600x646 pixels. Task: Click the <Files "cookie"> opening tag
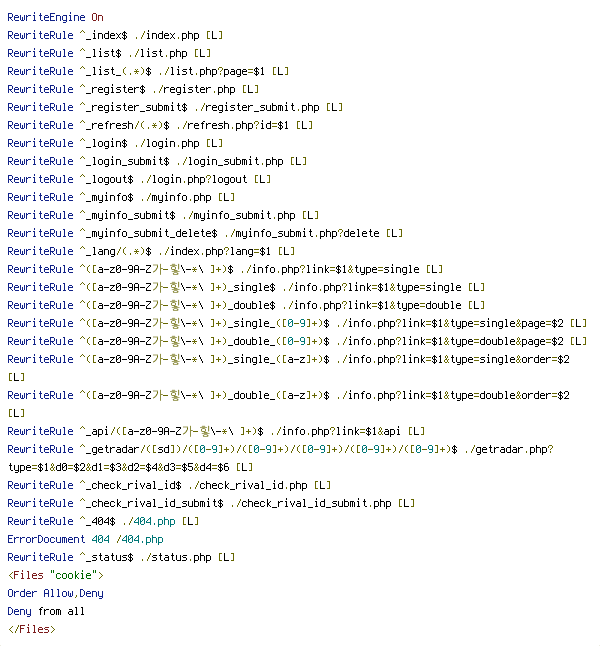[56, 576]
